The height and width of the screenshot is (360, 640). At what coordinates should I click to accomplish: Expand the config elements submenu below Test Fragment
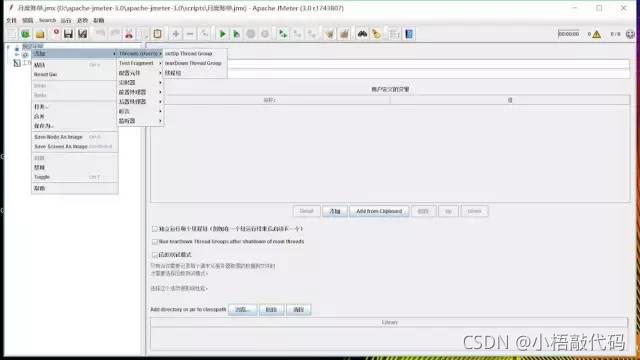click(x=140, y=73)
